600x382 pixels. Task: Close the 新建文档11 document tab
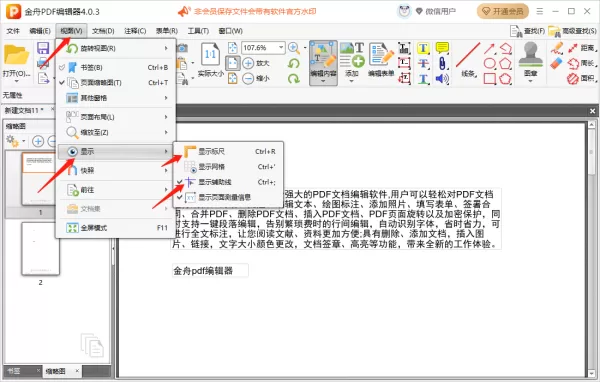(x=52, y=110)
